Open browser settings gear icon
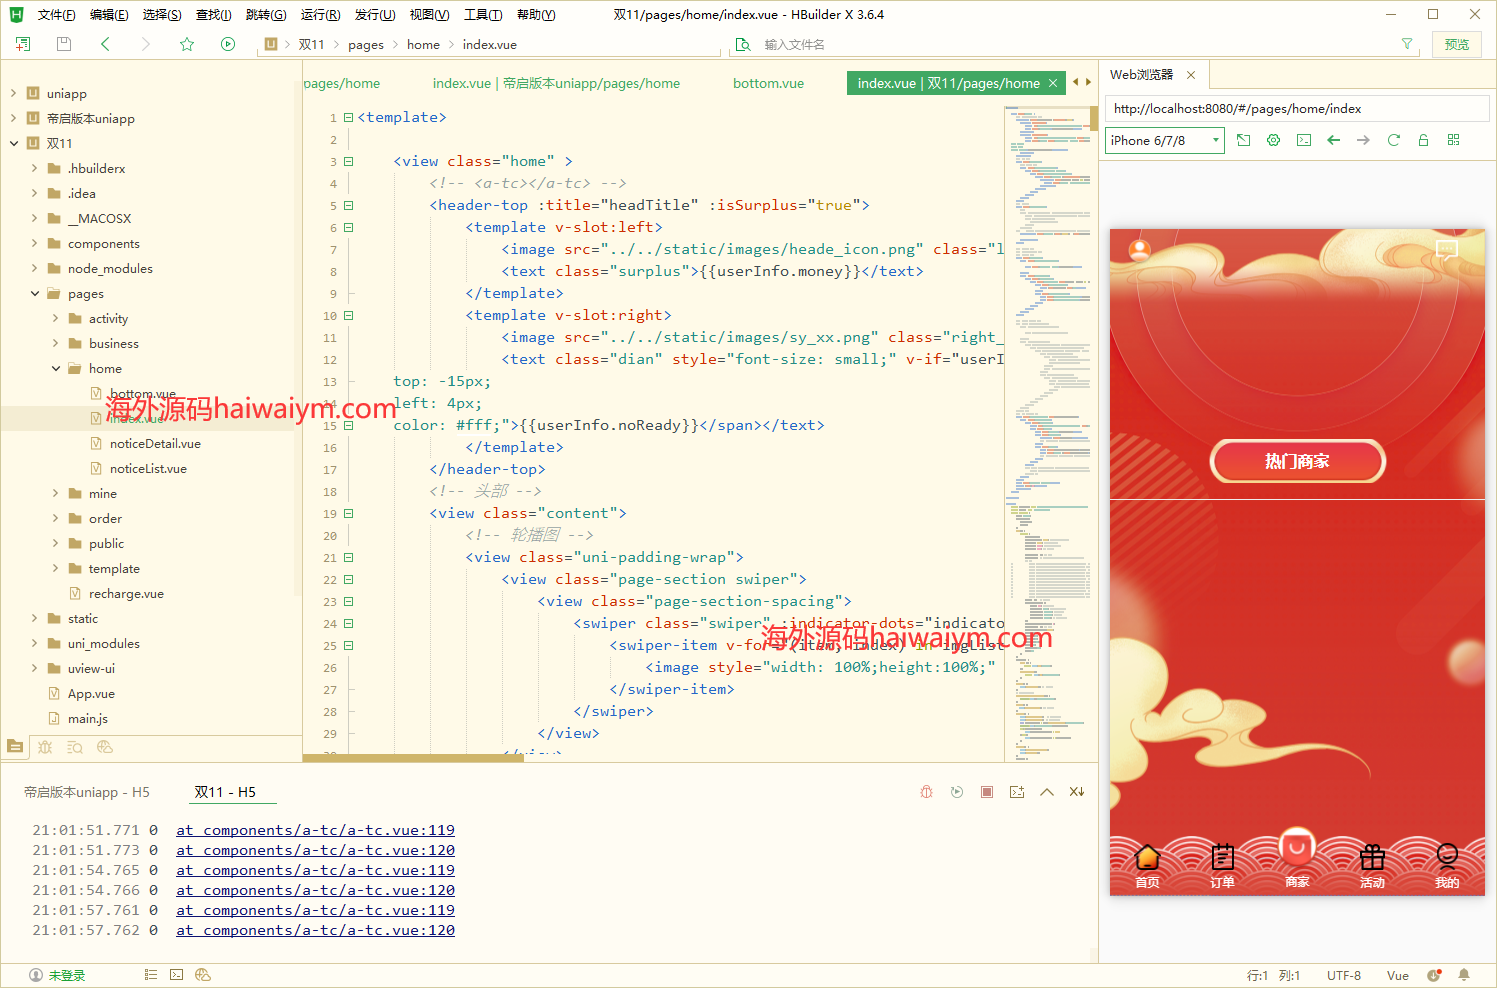 point(1273,140)
